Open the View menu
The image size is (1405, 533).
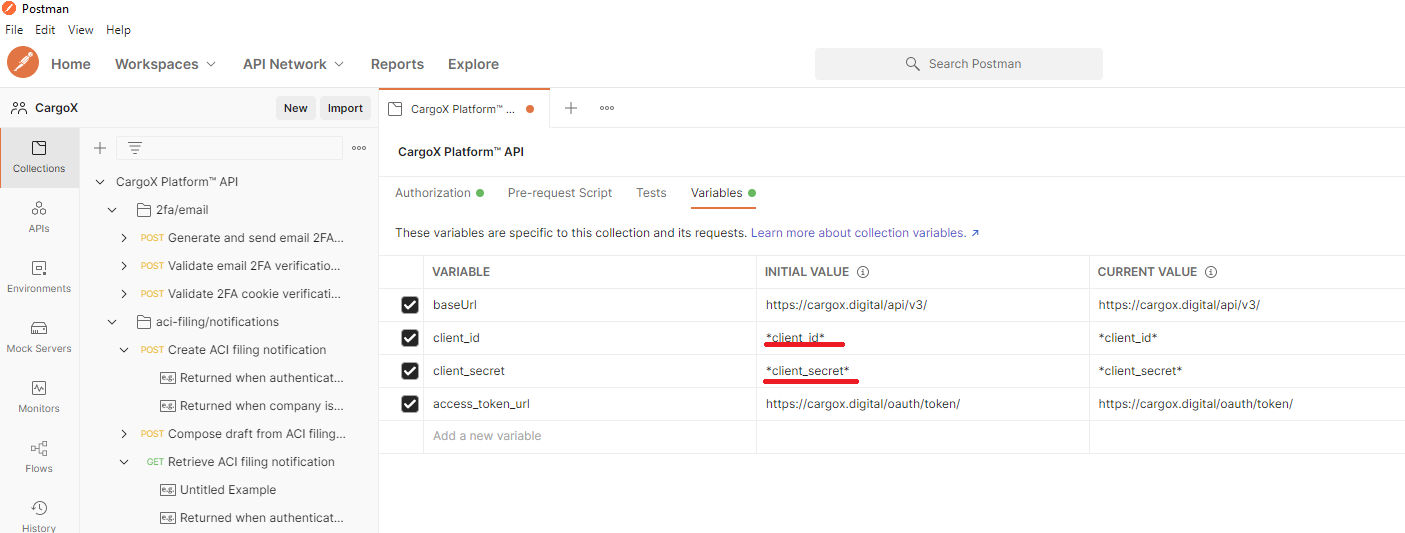tap(81, 30)
